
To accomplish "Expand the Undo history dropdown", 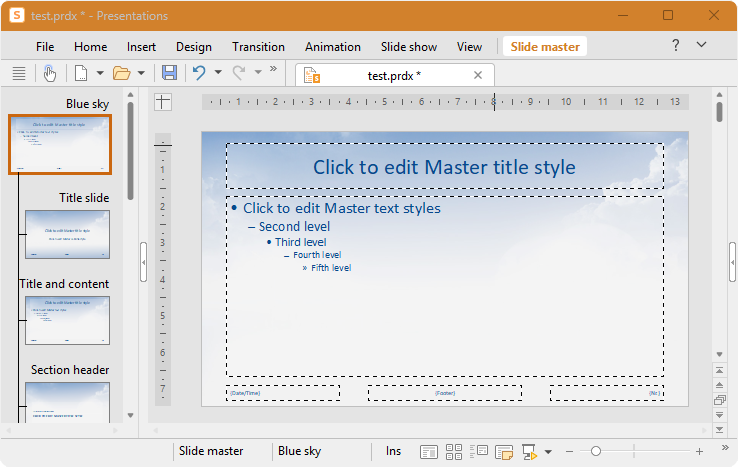I will click(218, 72).
